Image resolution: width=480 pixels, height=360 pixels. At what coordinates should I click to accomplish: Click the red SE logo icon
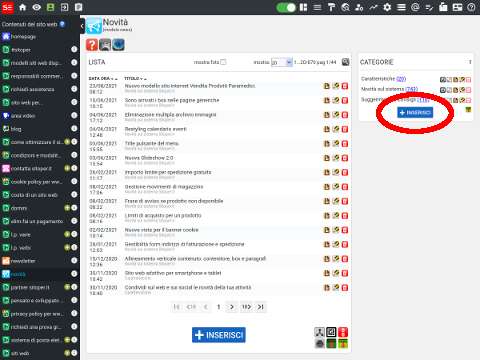click(x=7, y=7)
